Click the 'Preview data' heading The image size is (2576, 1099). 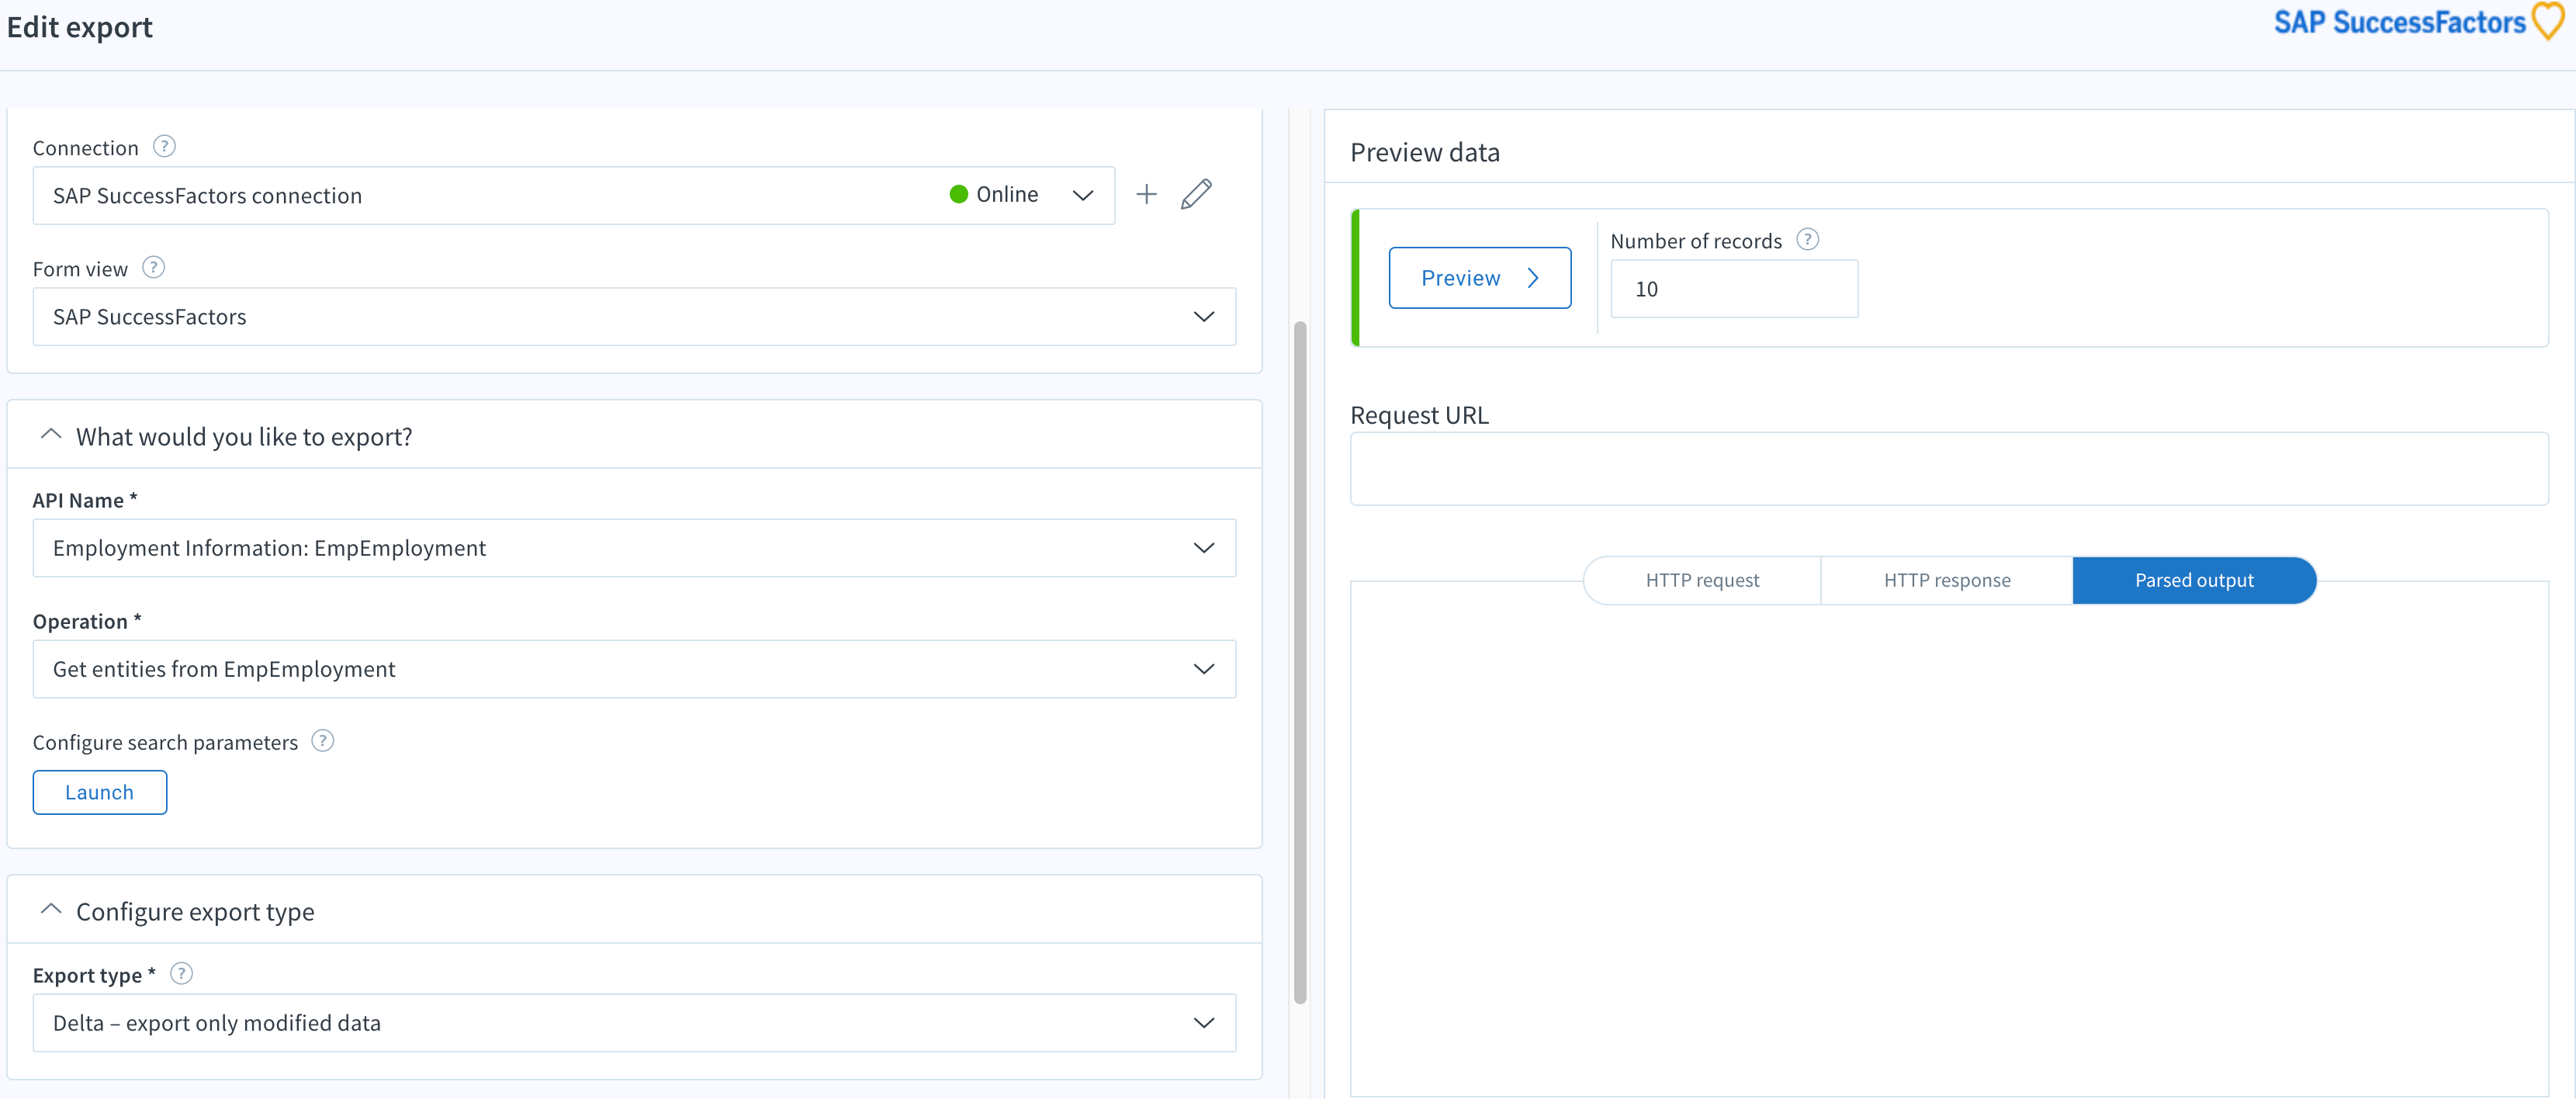[x=1425, y=153]
